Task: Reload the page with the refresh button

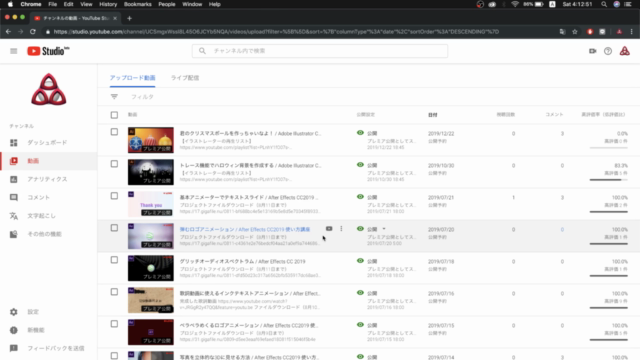Action: (x=33, y=31)
